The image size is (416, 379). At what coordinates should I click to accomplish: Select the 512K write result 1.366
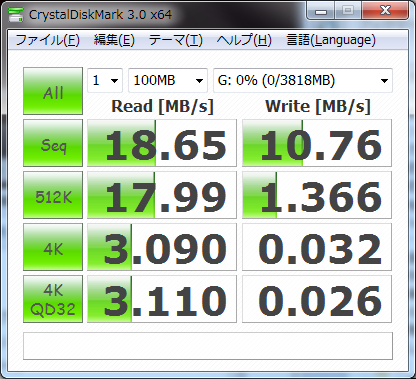317,195
